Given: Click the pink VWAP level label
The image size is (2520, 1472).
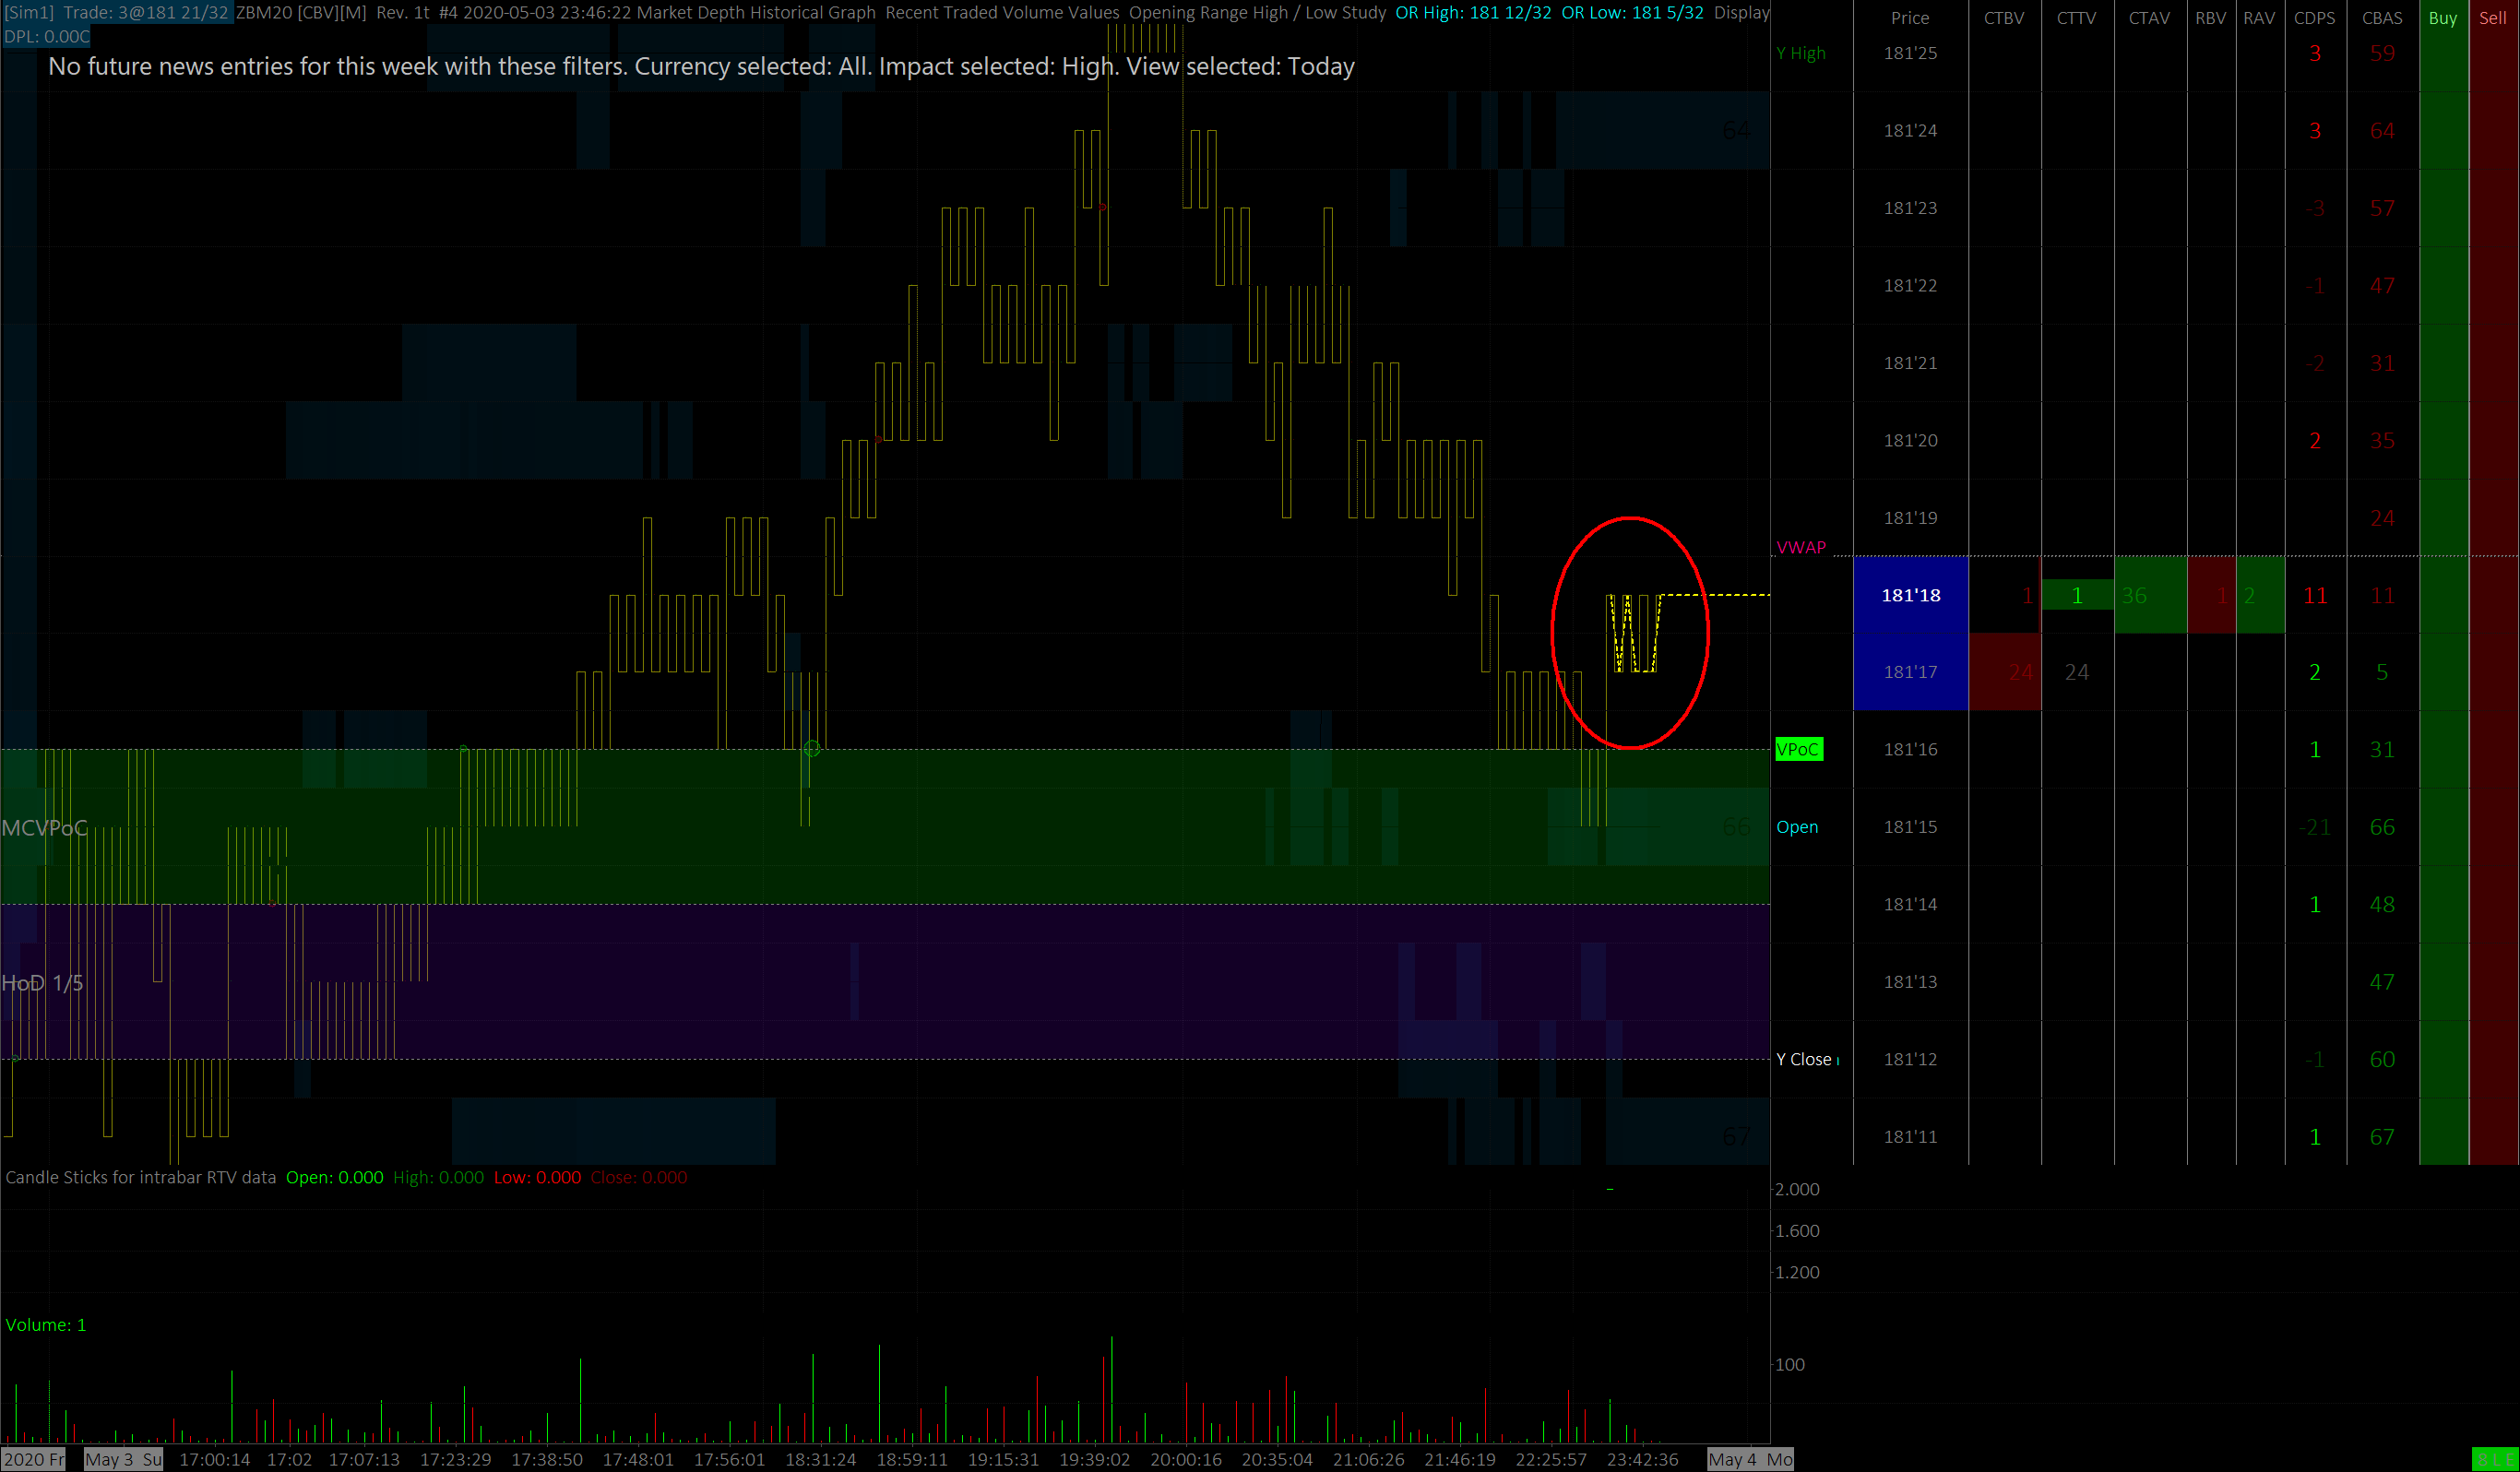Looking at the screenshot, I should 1801,547.
